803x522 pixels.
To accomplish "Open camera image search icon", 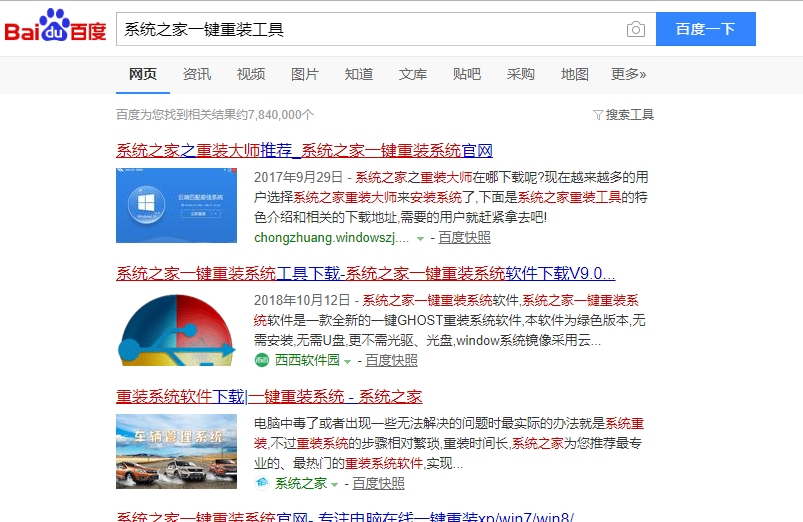I will (635, 30).
